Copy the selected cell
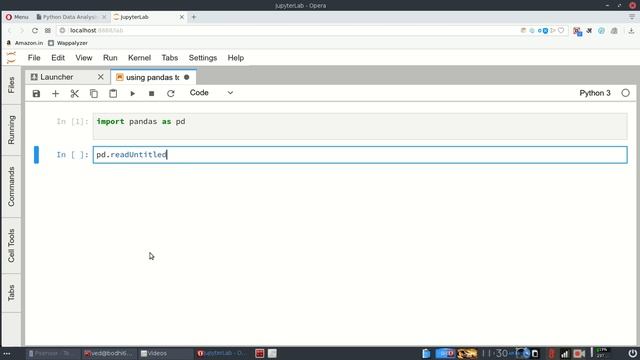 coord(94,93)
